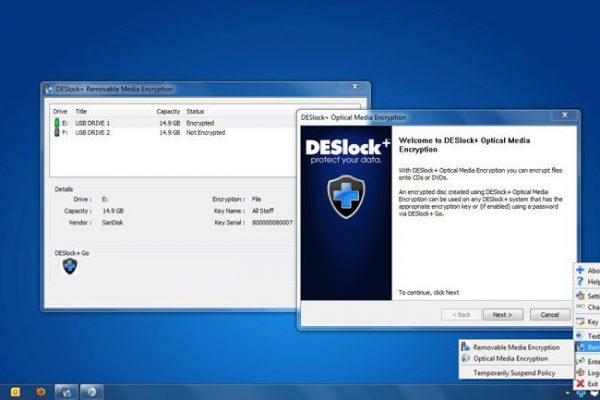The image size is (600, 400).
Task: Select Temporarily Suspend Policy menu entry
Action: [x=515, y=373]
